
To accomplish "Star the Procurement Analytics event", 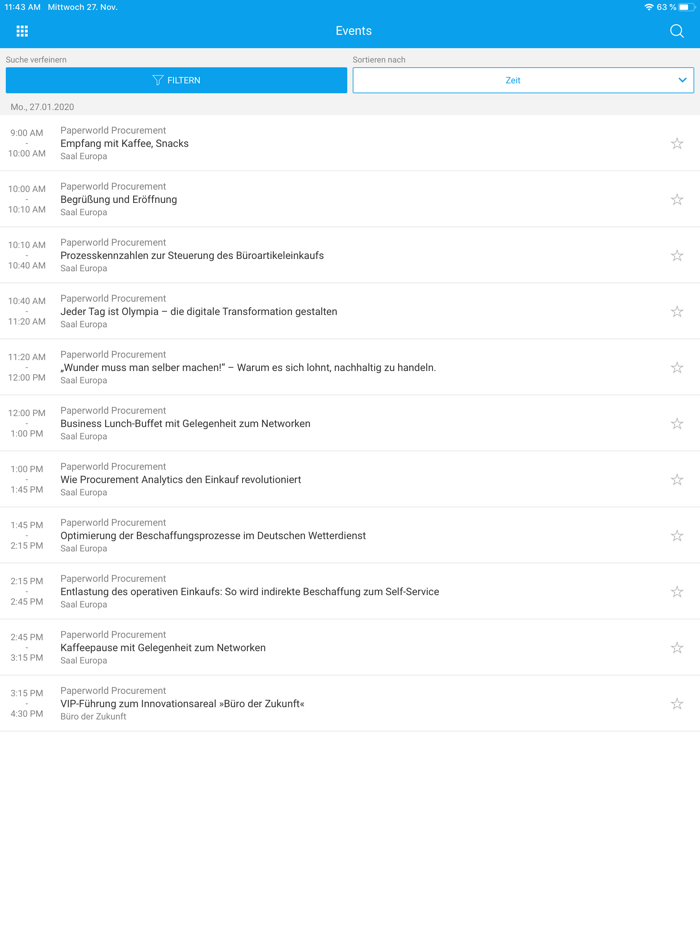I will (677, 480).
